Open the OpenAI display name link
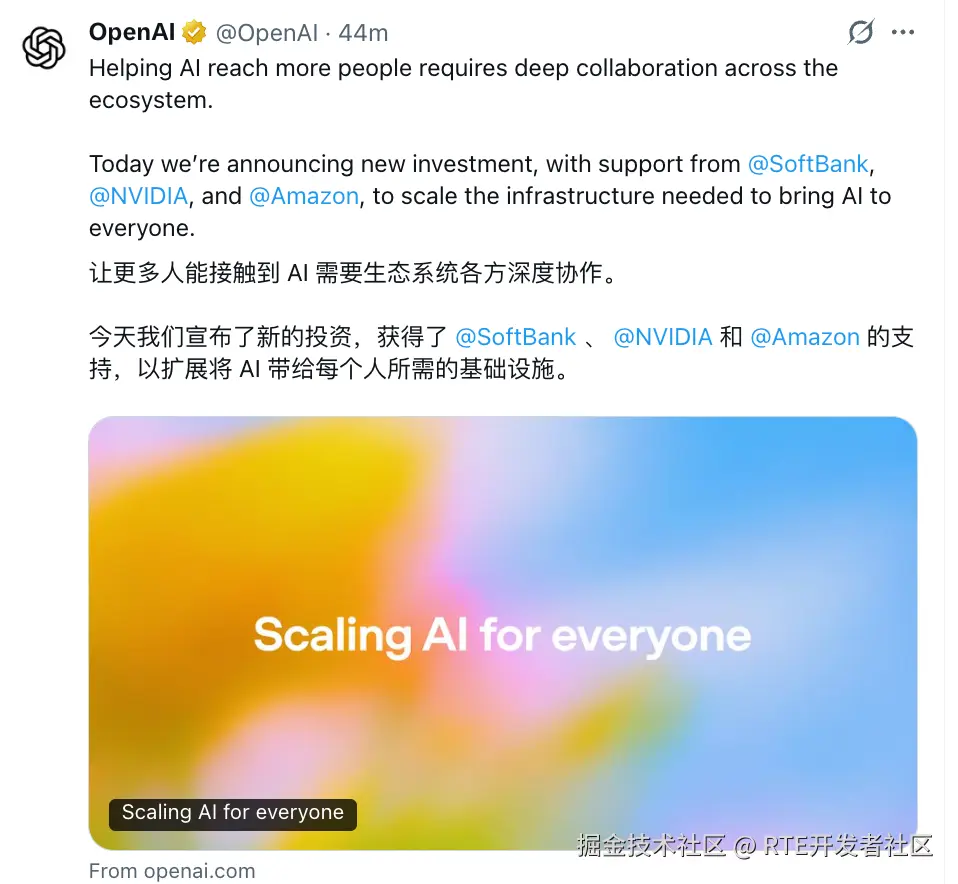The width and height of the screenshot is (958, 884). point(132,32)
